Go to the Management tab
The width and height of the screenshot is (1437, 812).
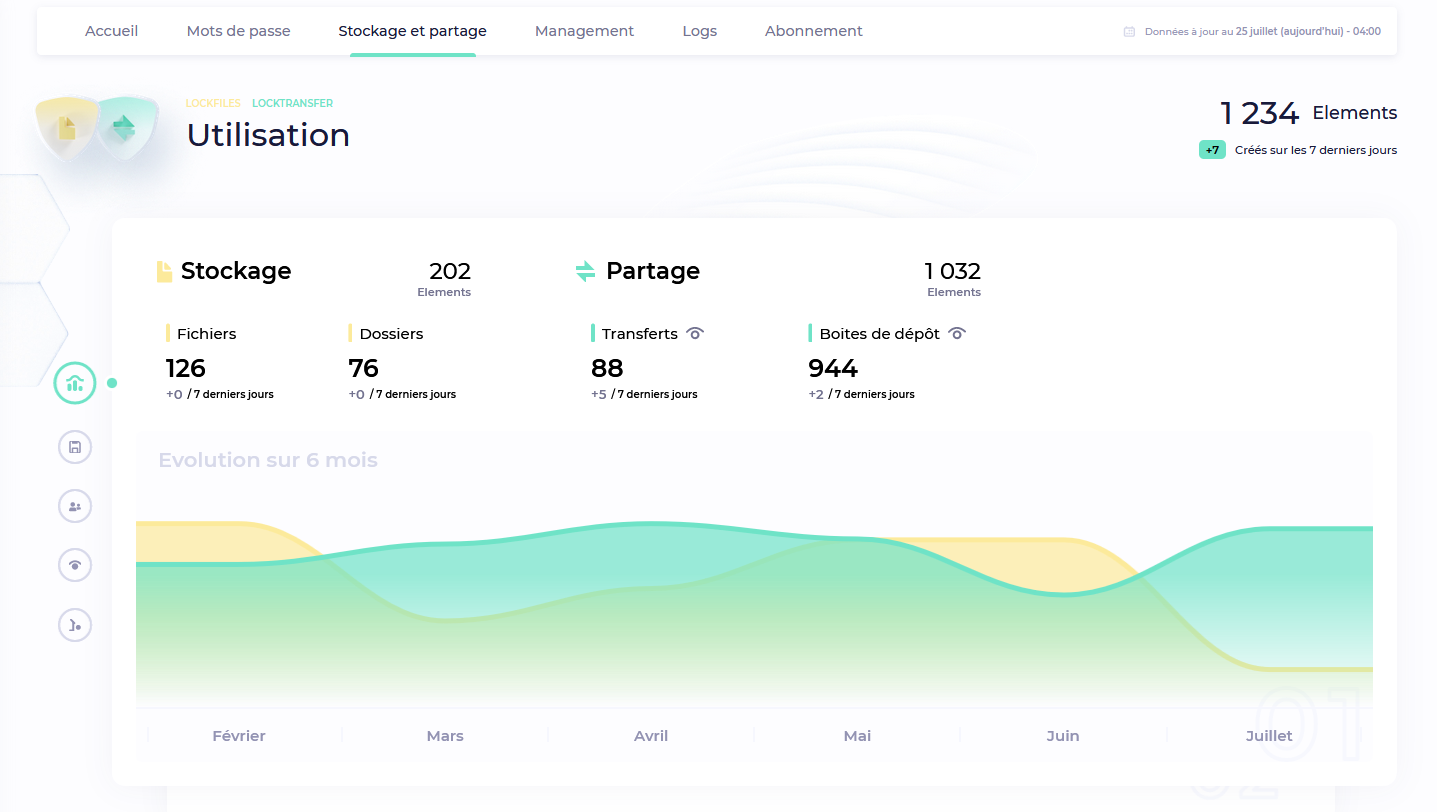click(584, 31)
